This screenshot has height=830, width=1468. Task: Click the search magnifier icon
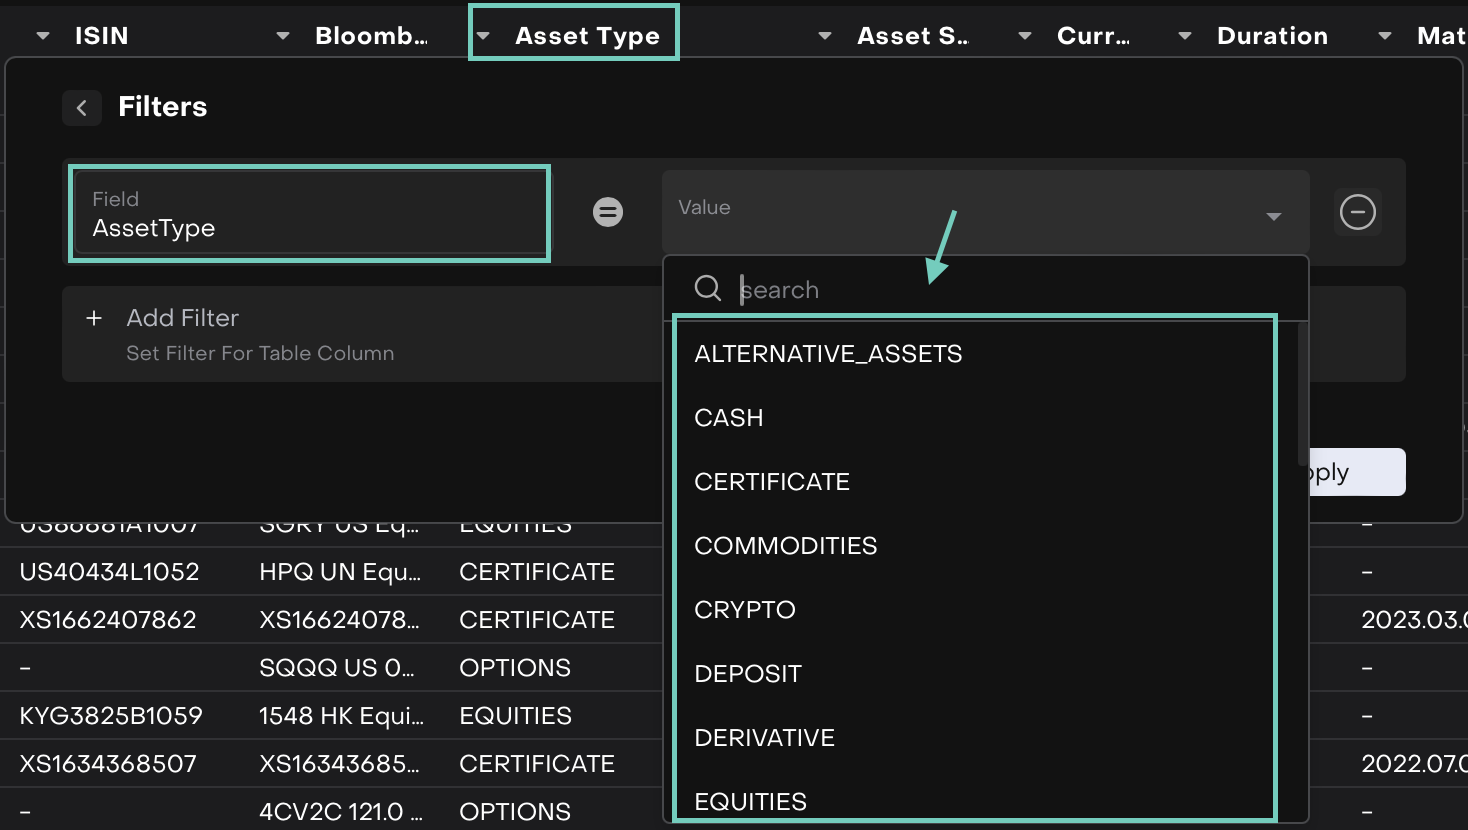click(x=708, y=289)
